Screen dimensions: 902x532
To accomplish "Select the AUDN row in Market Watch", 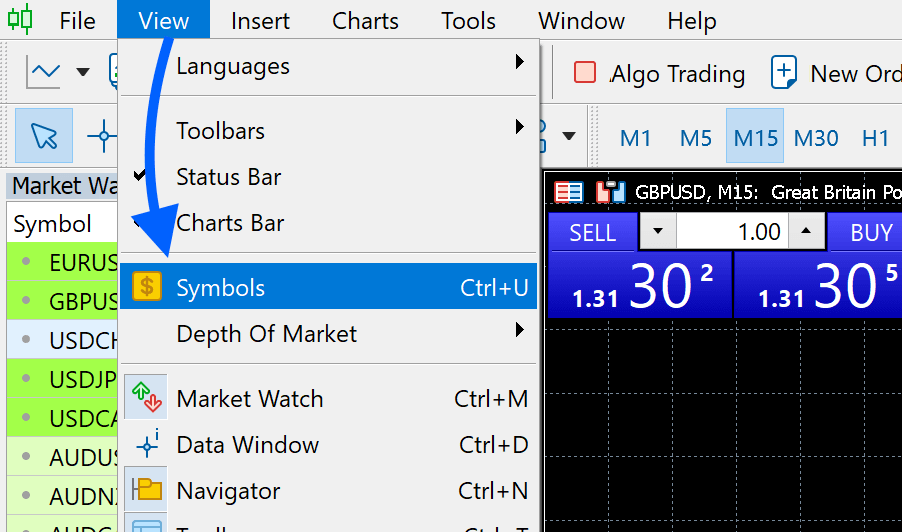I will [62, 496].
